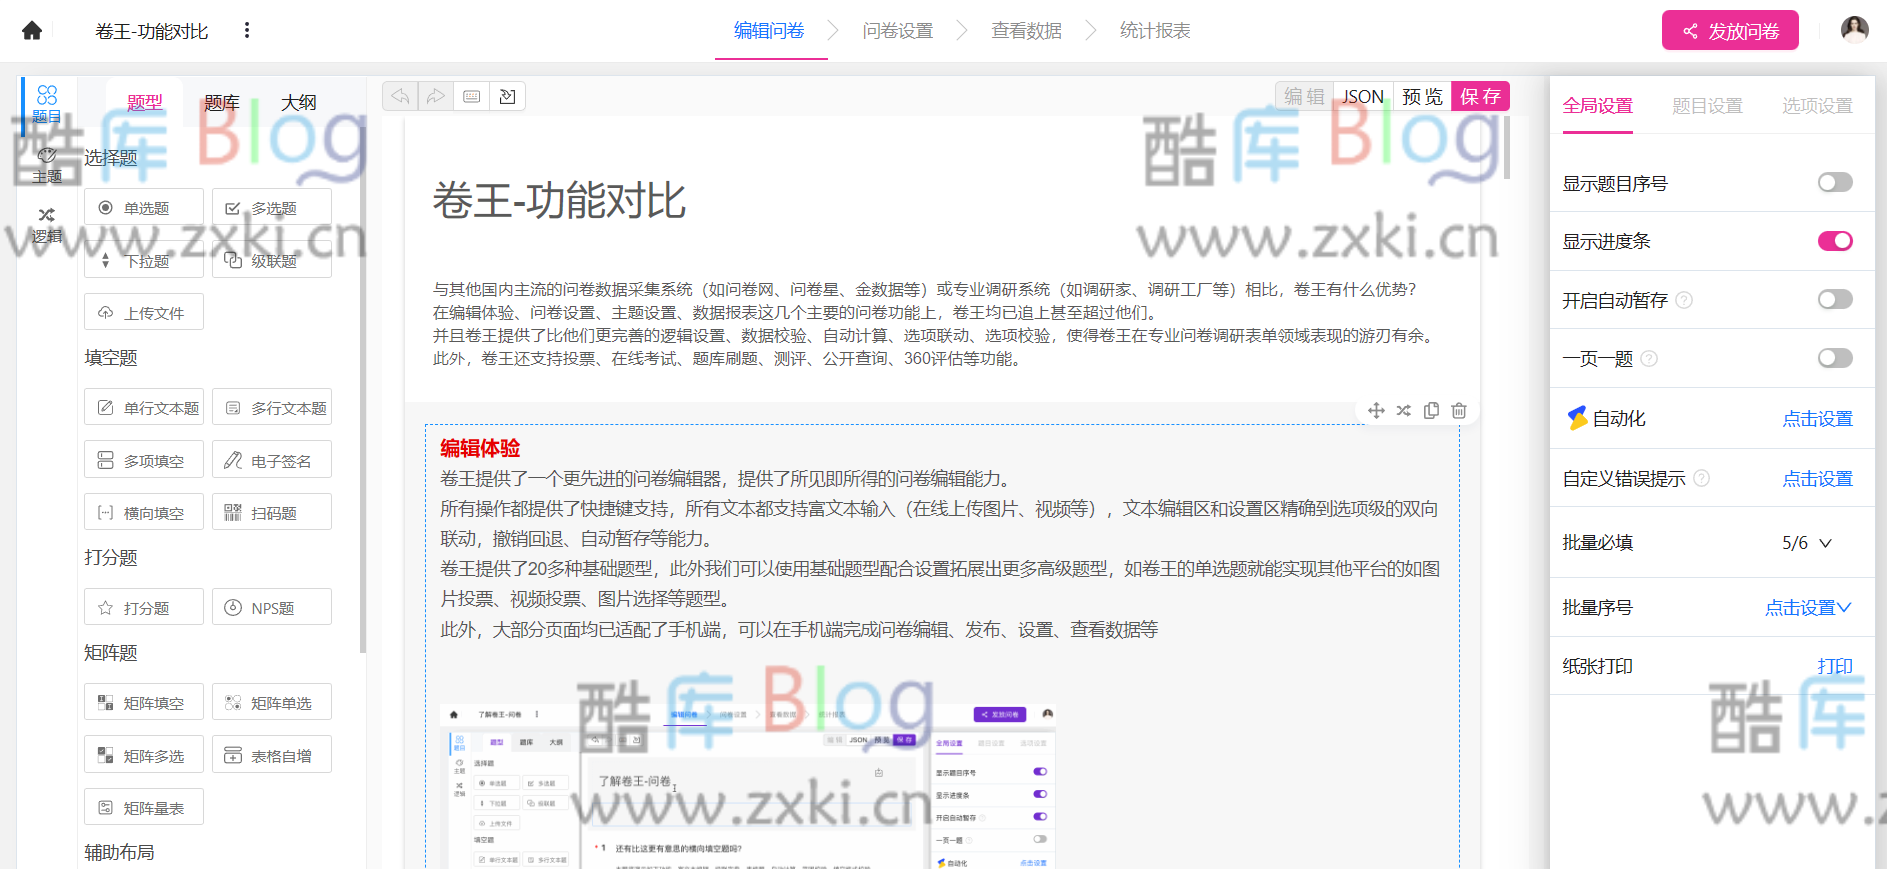Add a 横向填空 question
This screenshot has width=1887, height=869.
pyautogui.click(x=144, y=513)
